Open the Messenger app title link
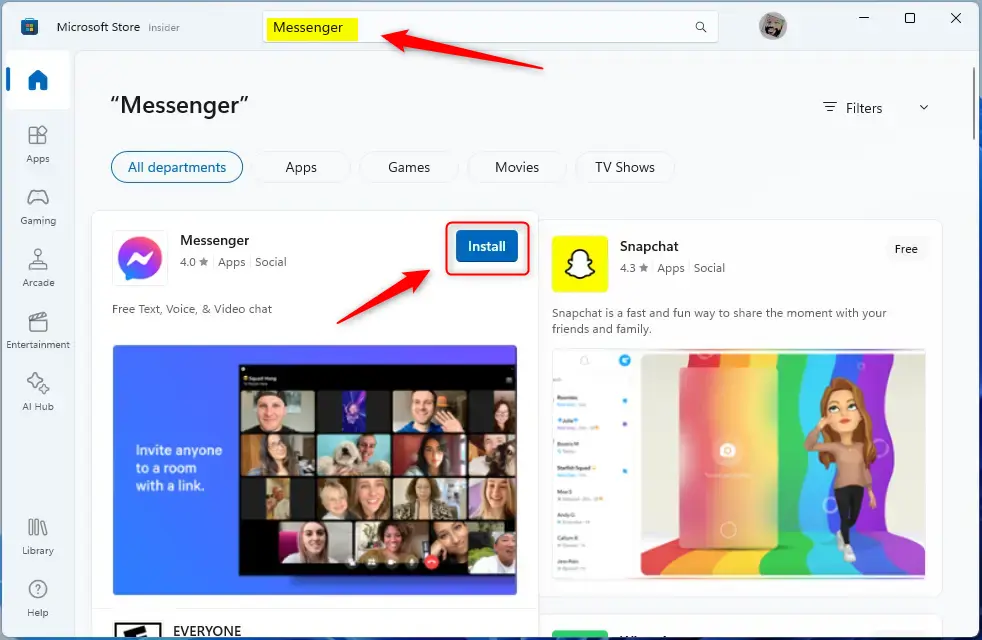 coord(214,240)
